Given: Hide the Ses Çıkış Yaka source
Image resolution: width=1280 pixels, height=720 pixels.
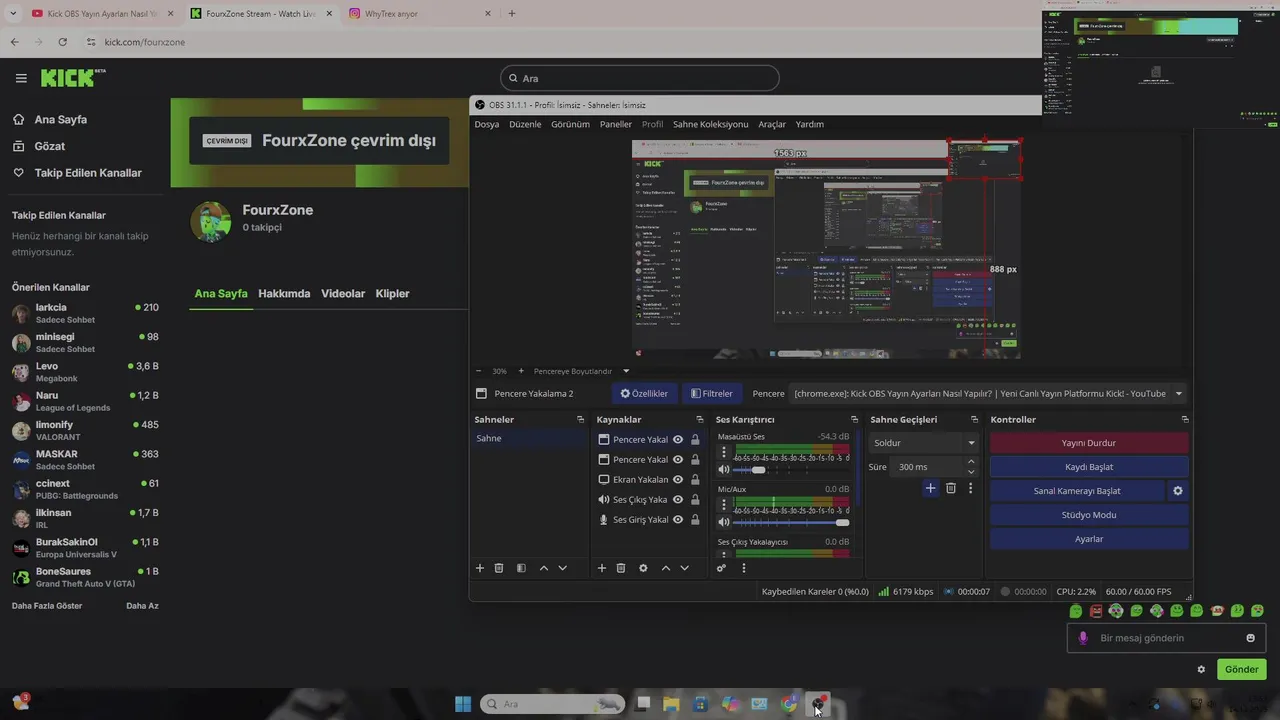Looking at the screenshot, I should click(678, 500).
